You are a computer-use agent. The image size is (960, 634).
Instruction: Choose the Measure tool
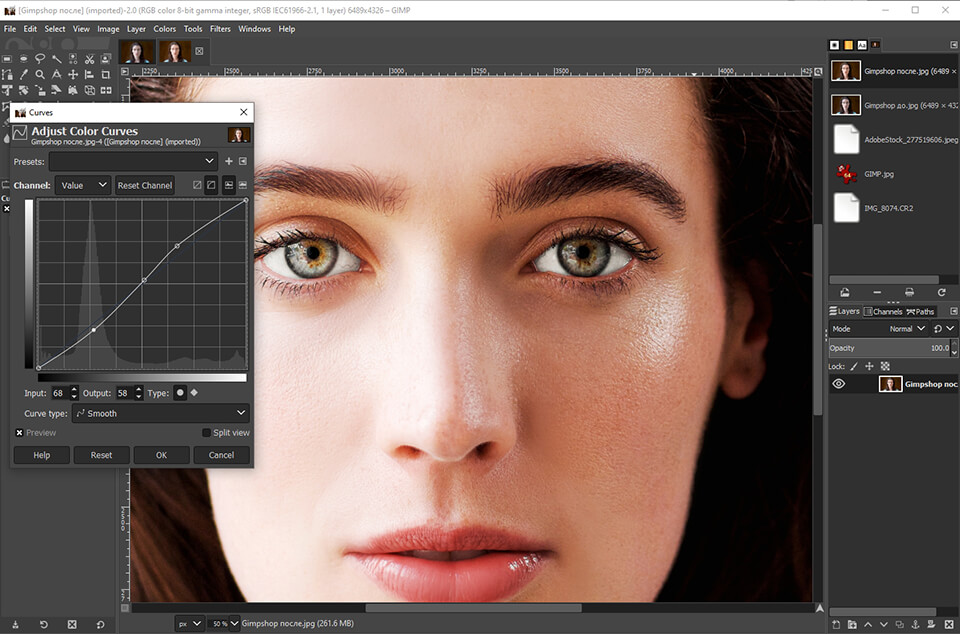pyautogui.click(x=56, y=74)
